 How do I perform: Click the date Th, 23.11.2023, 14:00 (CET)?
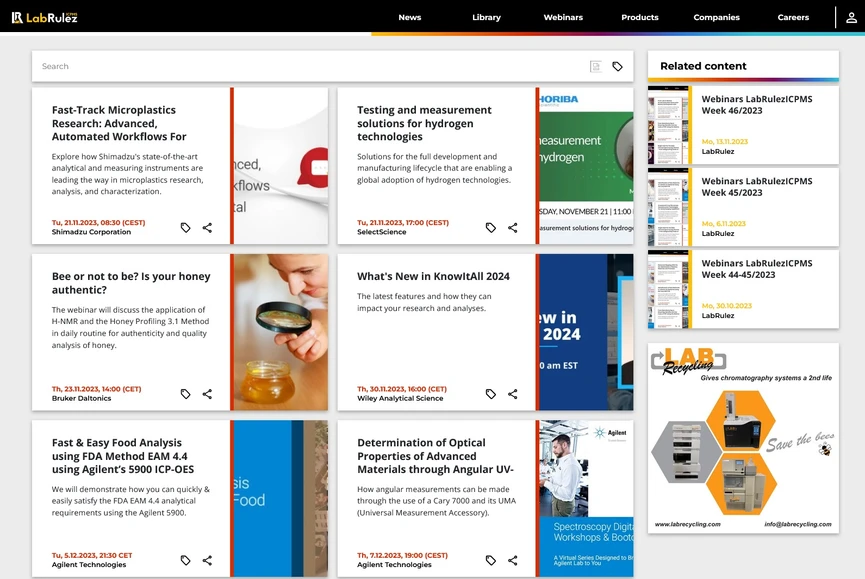(97, 389)
